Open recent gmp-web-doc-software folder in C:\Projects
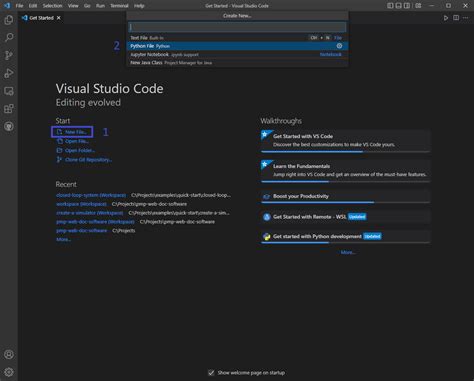The height and width of the screenshot is (381, 474). (82, 230)
